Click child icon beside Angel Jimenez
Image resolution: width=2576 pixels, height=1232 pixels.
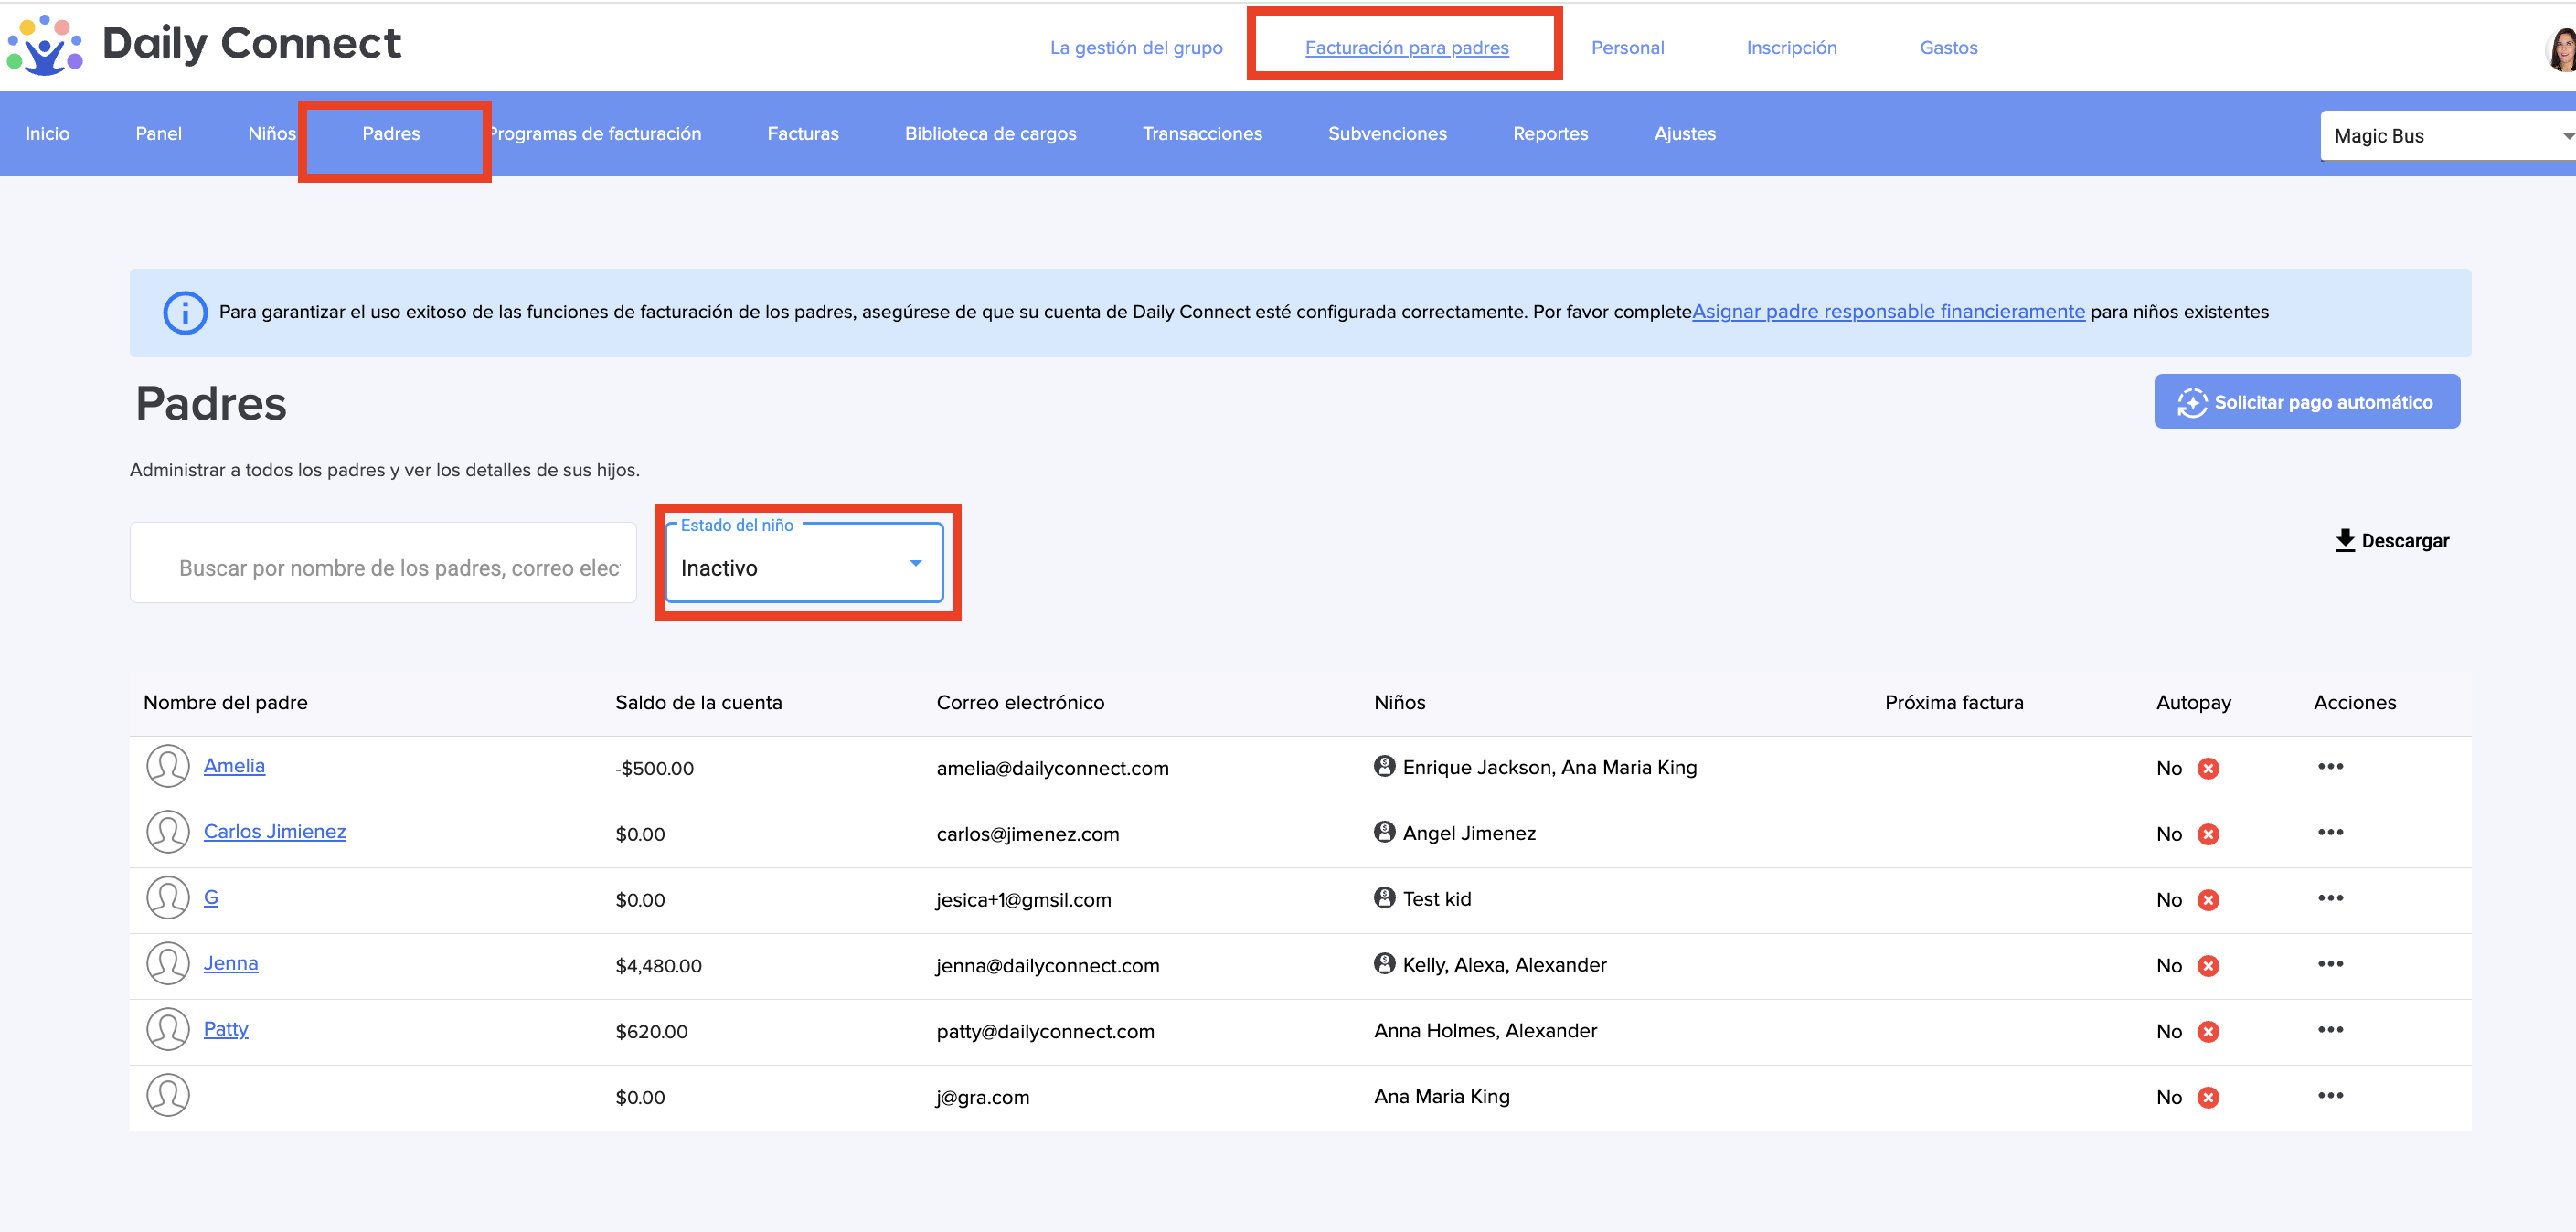[1384, 832]
